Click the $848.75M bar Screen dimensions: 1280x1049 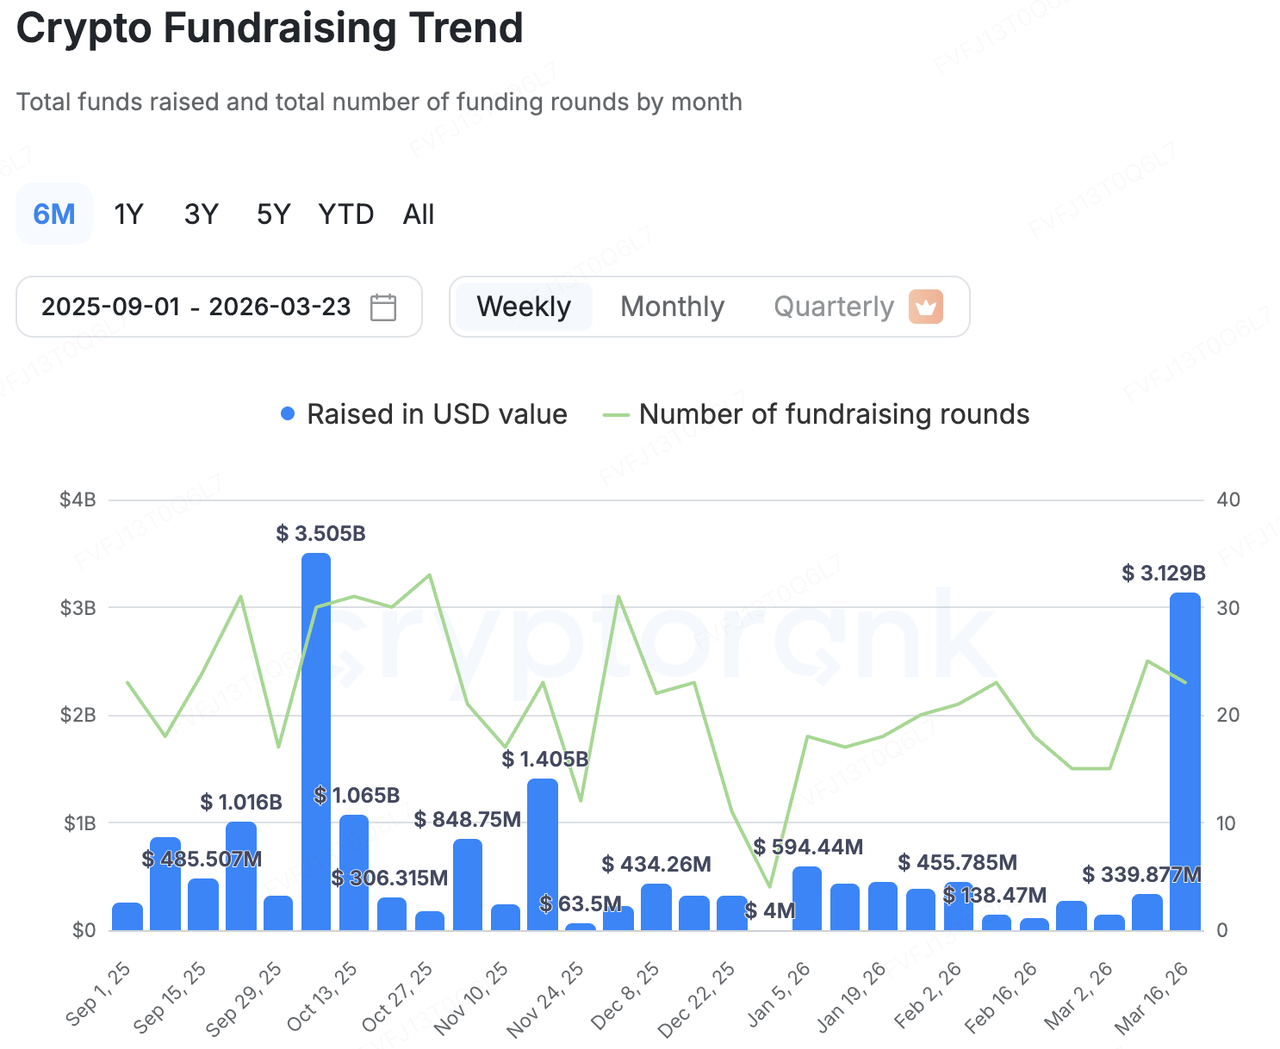pos(467,885)
